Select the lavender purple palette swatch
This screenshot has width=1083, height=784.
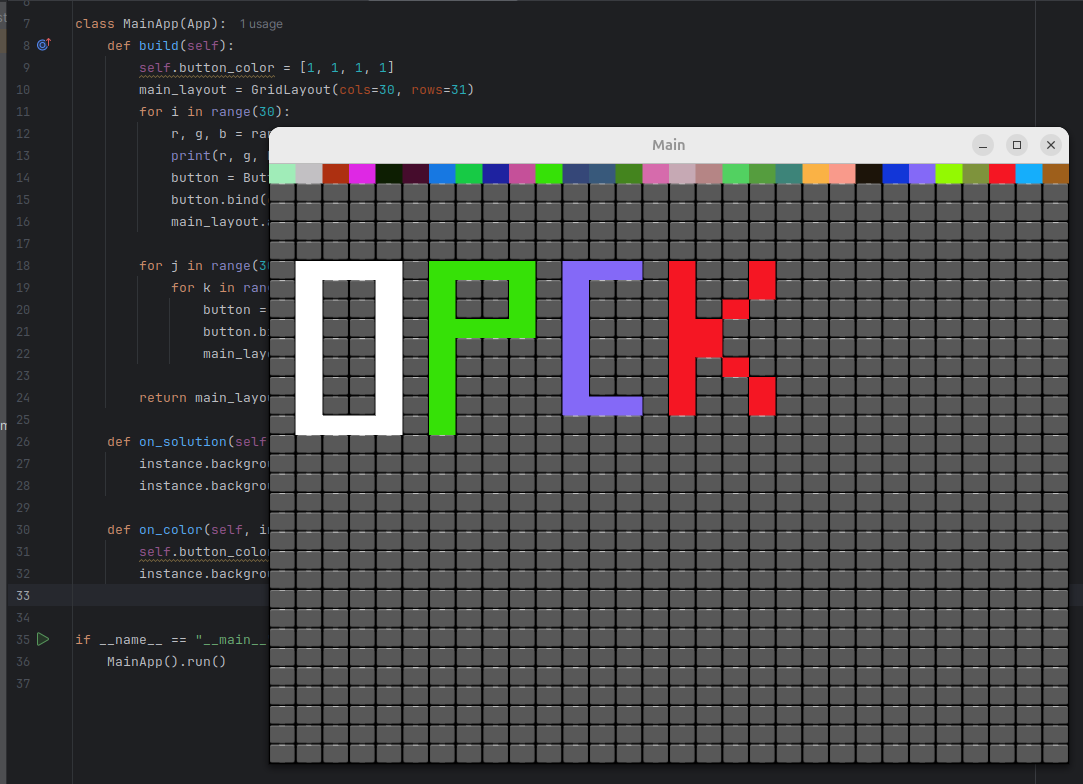point(922,173)
